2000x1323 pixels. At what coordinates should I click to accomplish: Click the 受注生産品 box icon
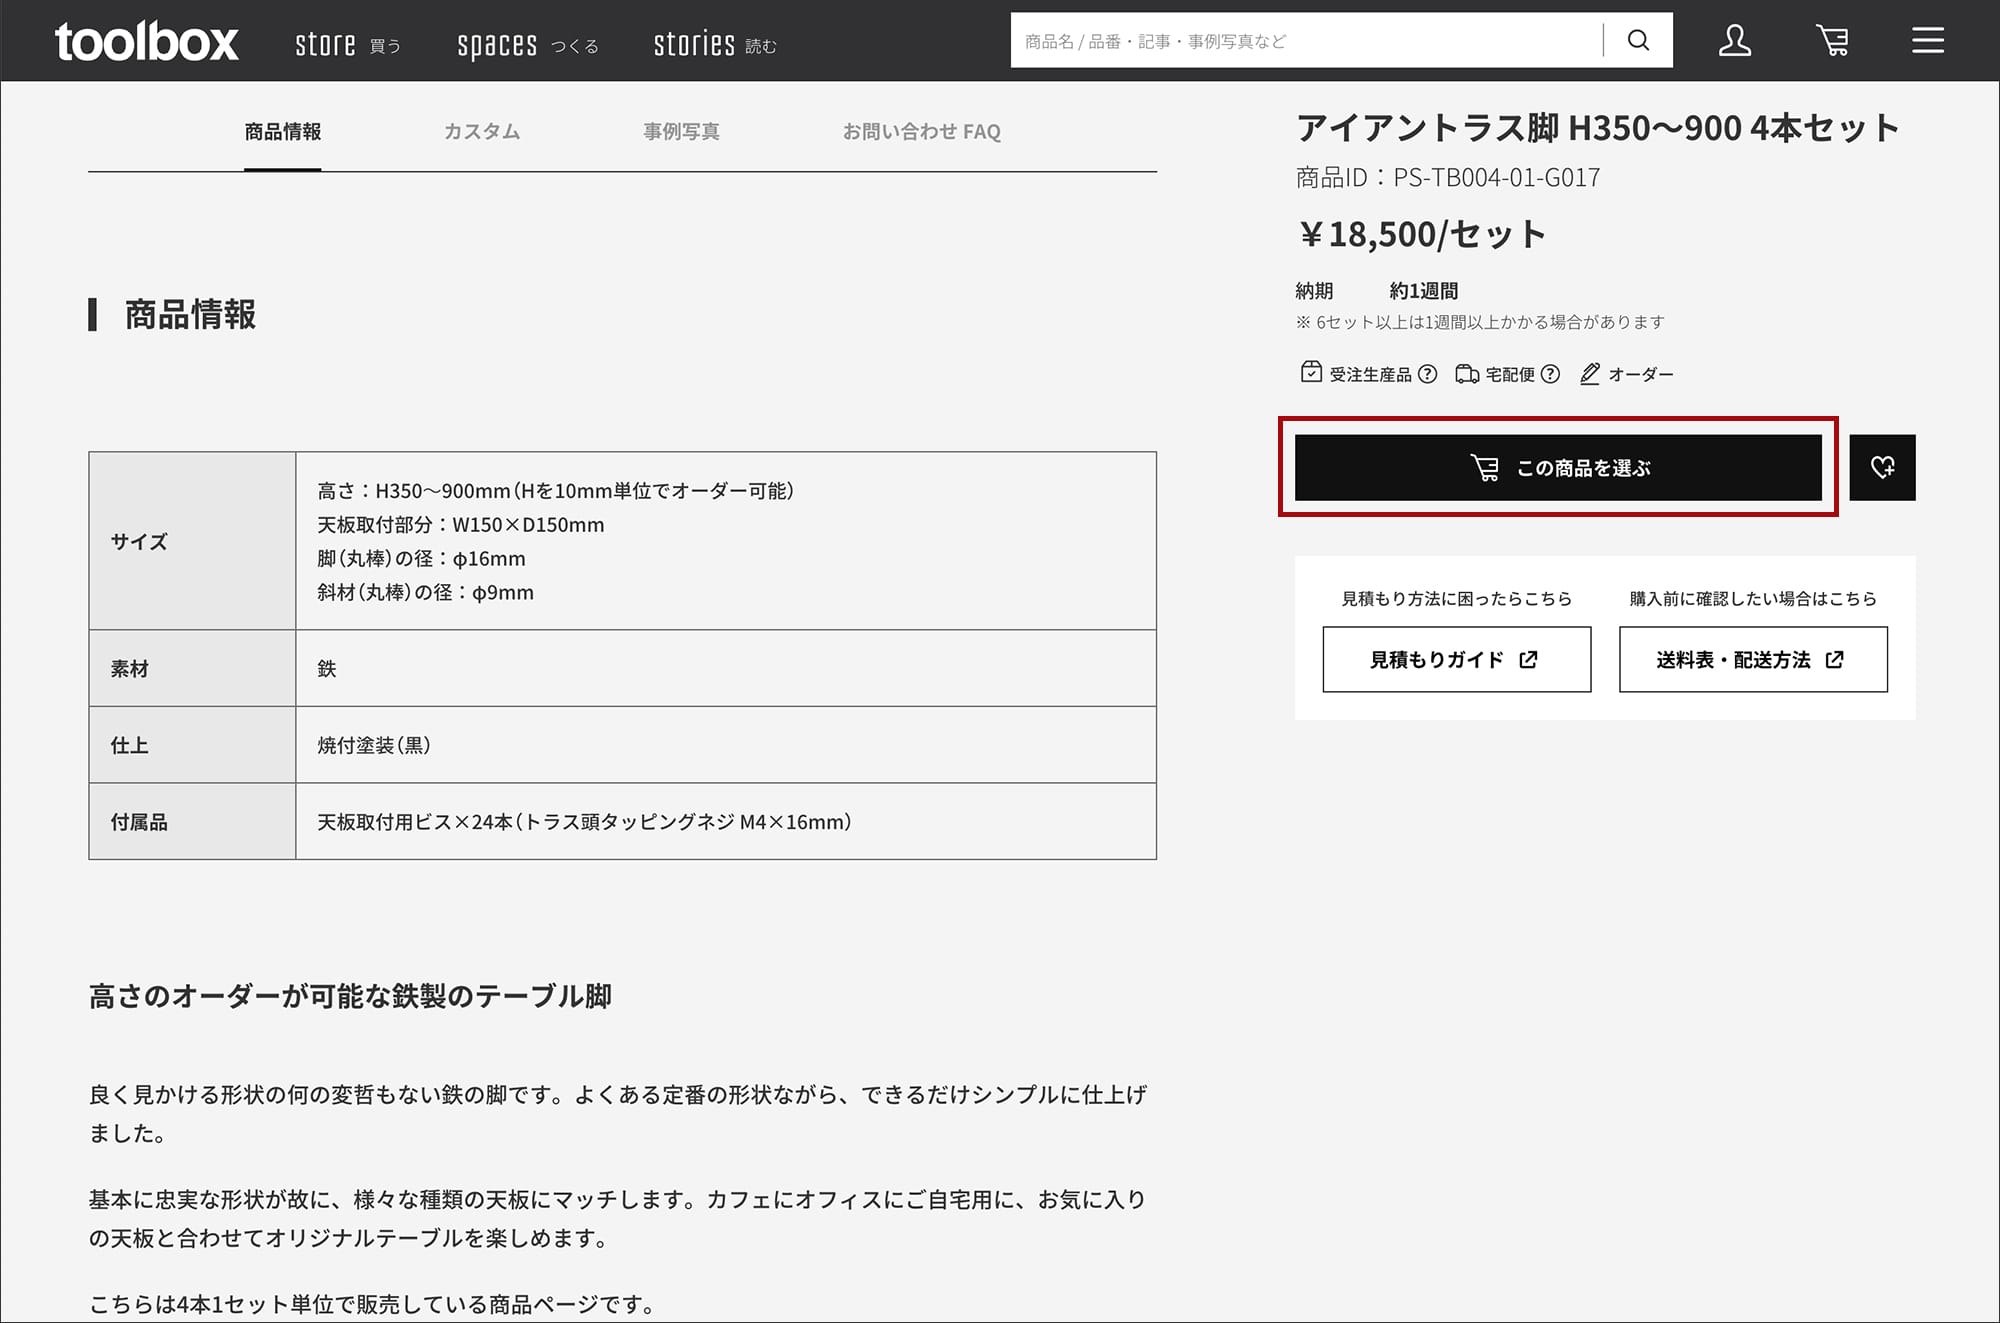click(x=1311, y=373)
